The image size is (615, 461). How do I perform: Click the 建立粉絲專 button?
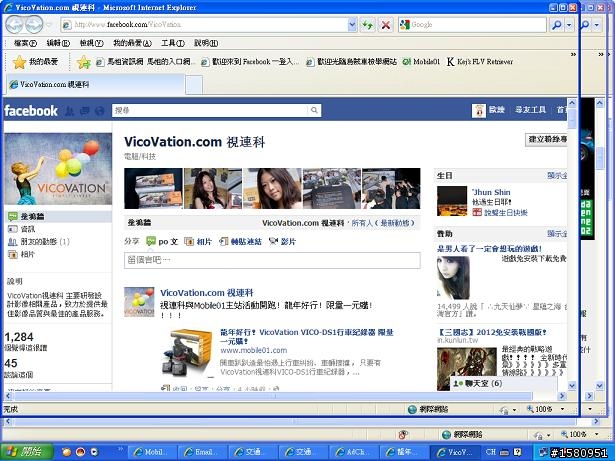tap(547, 140)
